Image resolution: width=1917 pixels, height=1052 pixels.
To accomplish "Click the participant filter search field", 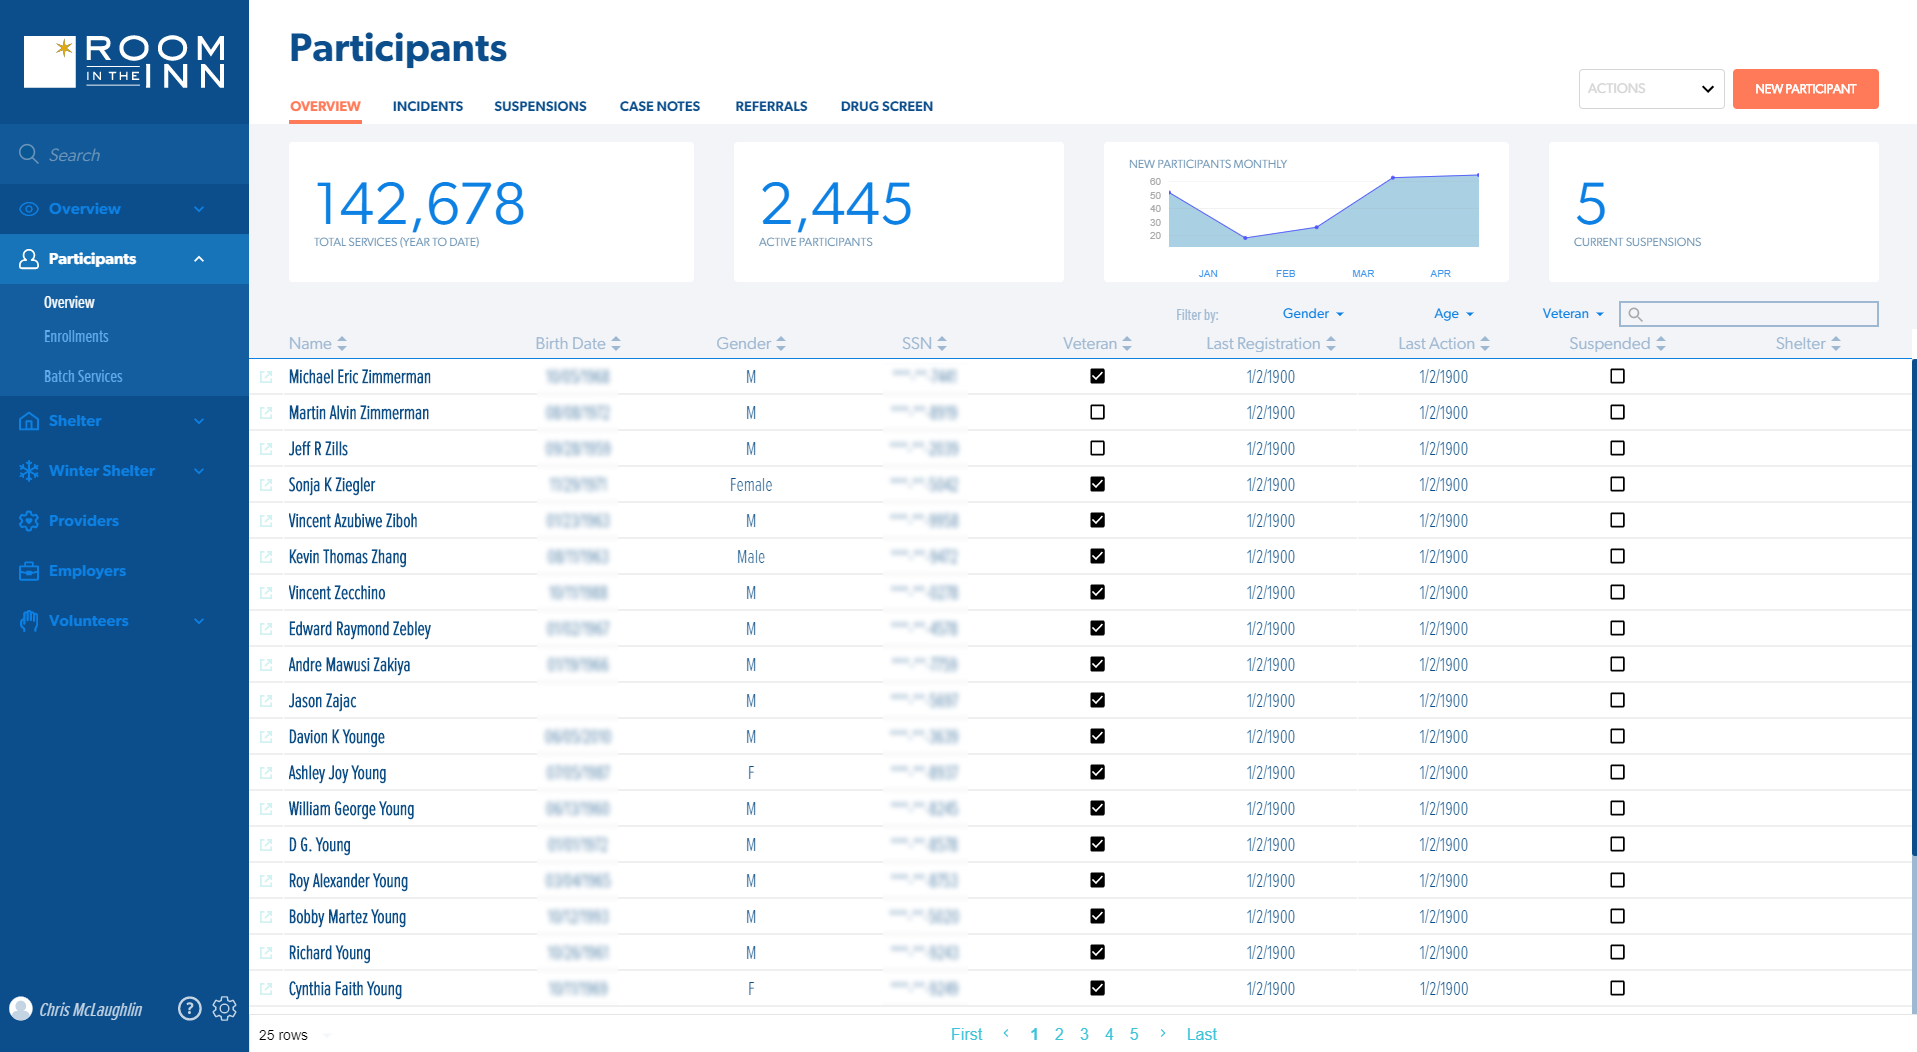I will point(1757,314).
